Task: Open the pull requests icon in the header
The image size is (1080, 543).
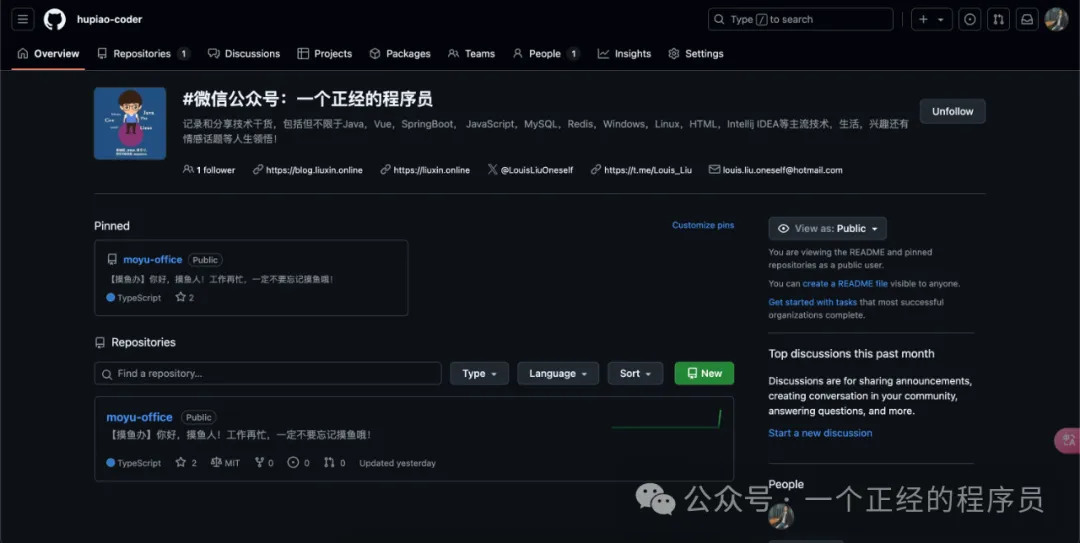Action: [998, 19]
